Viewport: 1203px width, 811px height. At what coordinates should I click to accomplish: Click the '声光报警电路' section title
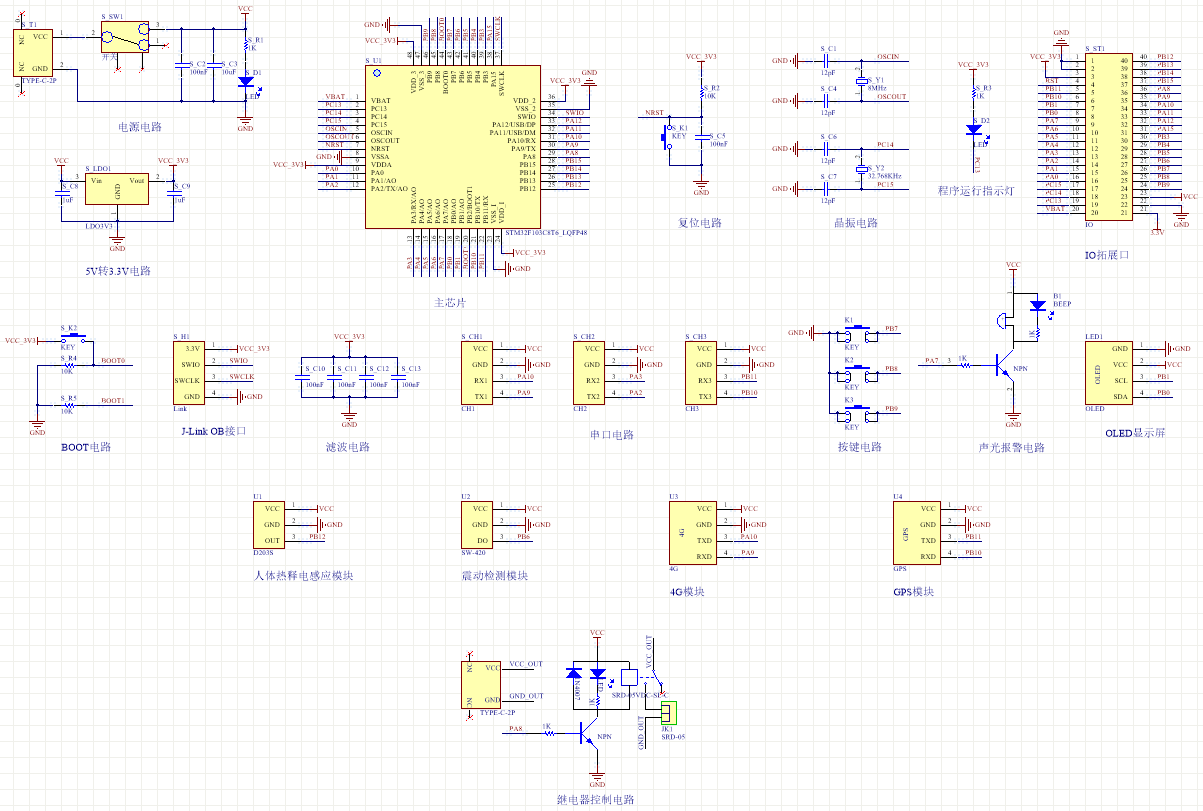pos(1010,447)
